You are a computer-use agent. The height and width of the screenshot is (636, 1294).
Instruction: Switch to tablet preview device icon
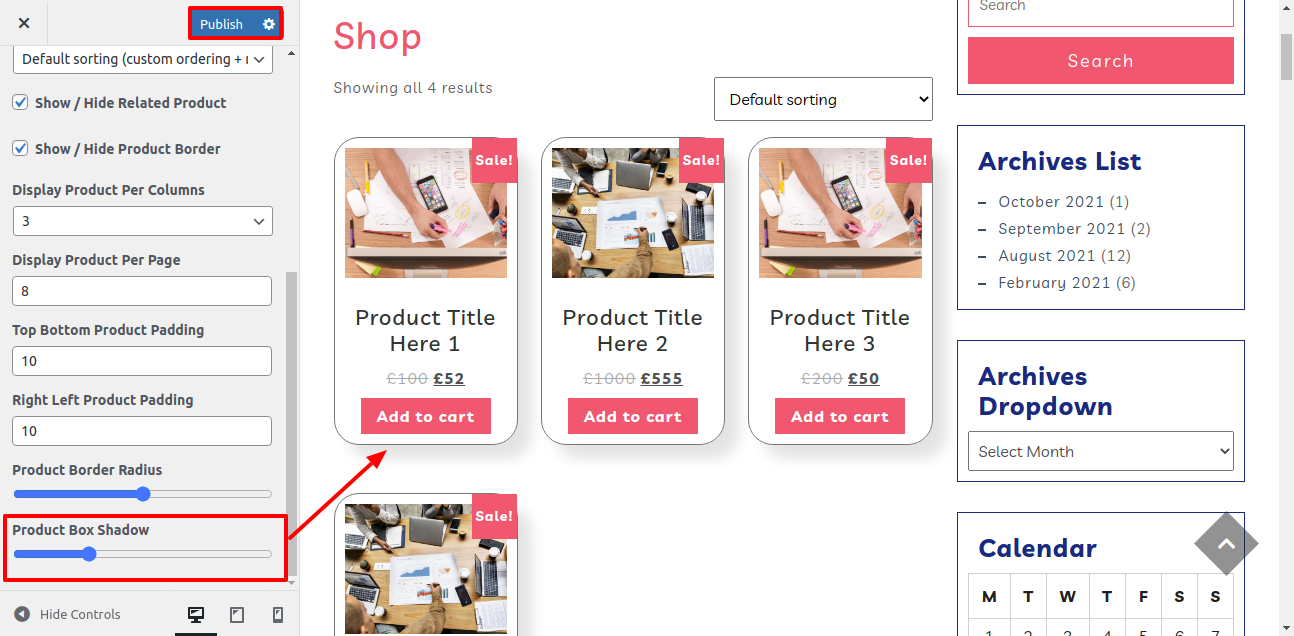click(x=237, y=615)
